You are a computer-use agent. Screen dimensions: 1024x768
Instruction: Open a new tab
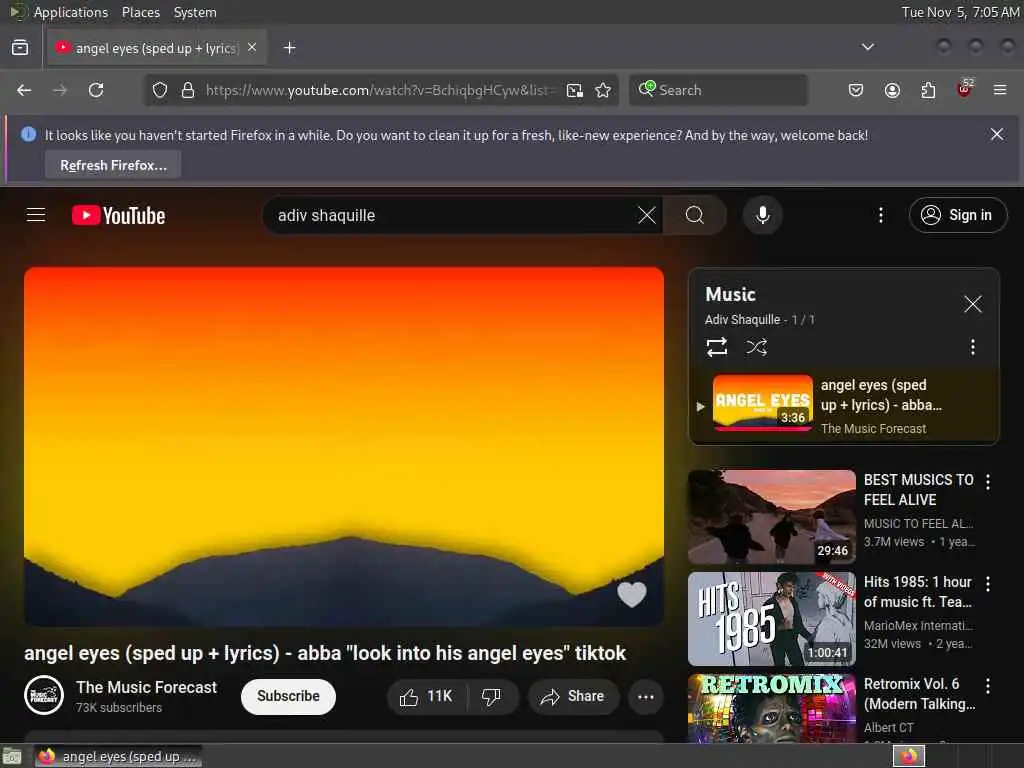[x=289, y=48]
